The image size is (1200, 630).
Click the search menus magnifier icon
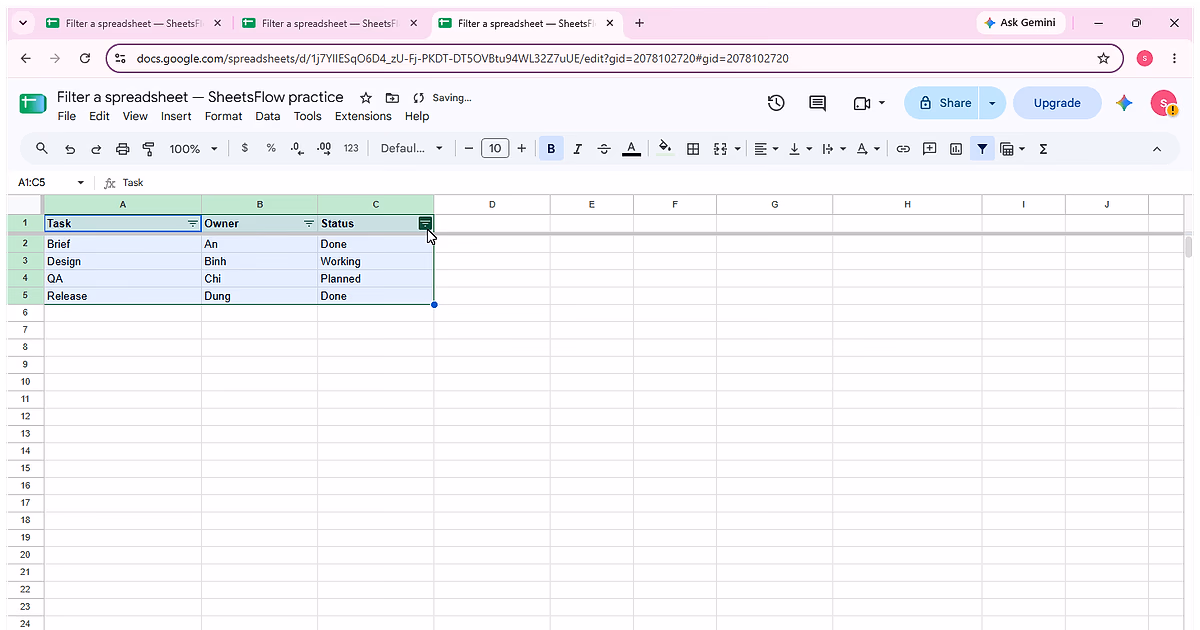pyautogui.click(x=42, y=148)
